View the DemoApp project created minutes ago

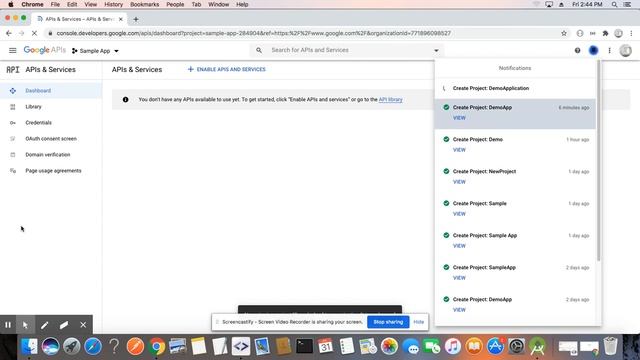coord(459,118)
